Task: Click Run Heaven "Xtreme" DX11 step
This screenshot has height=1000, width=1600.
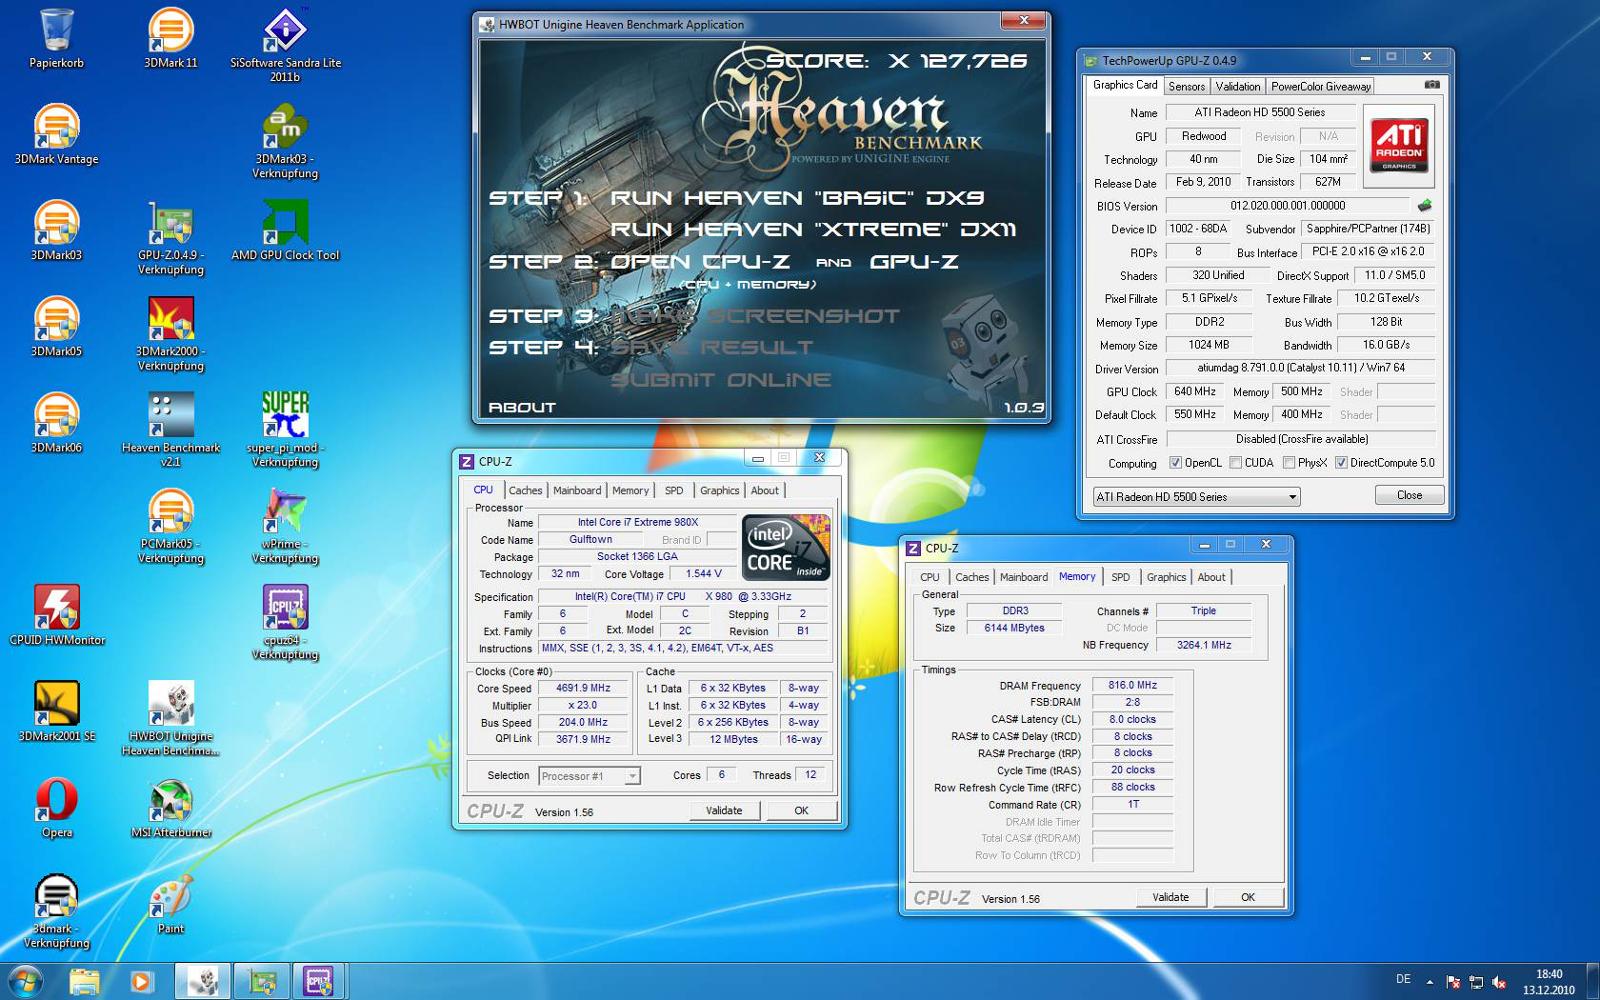Action: 813,230
